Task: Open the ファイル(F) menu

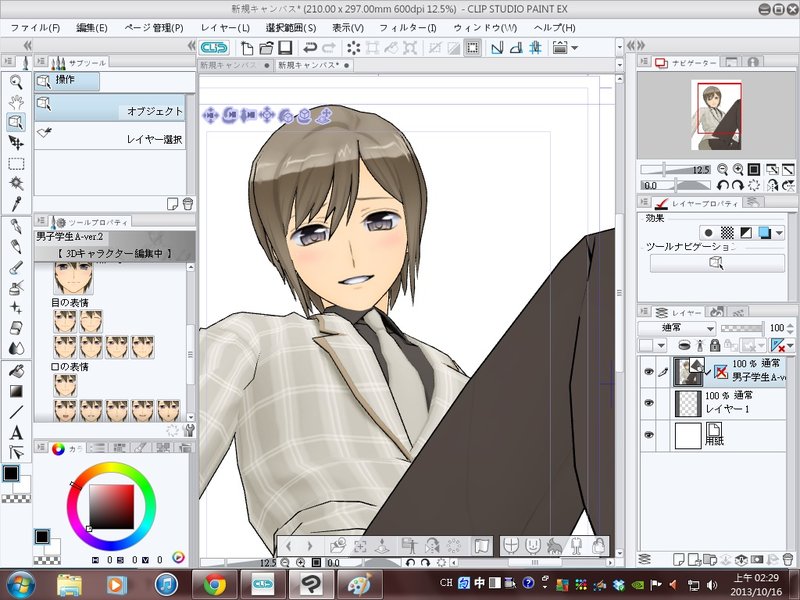Action: point(35,28)
